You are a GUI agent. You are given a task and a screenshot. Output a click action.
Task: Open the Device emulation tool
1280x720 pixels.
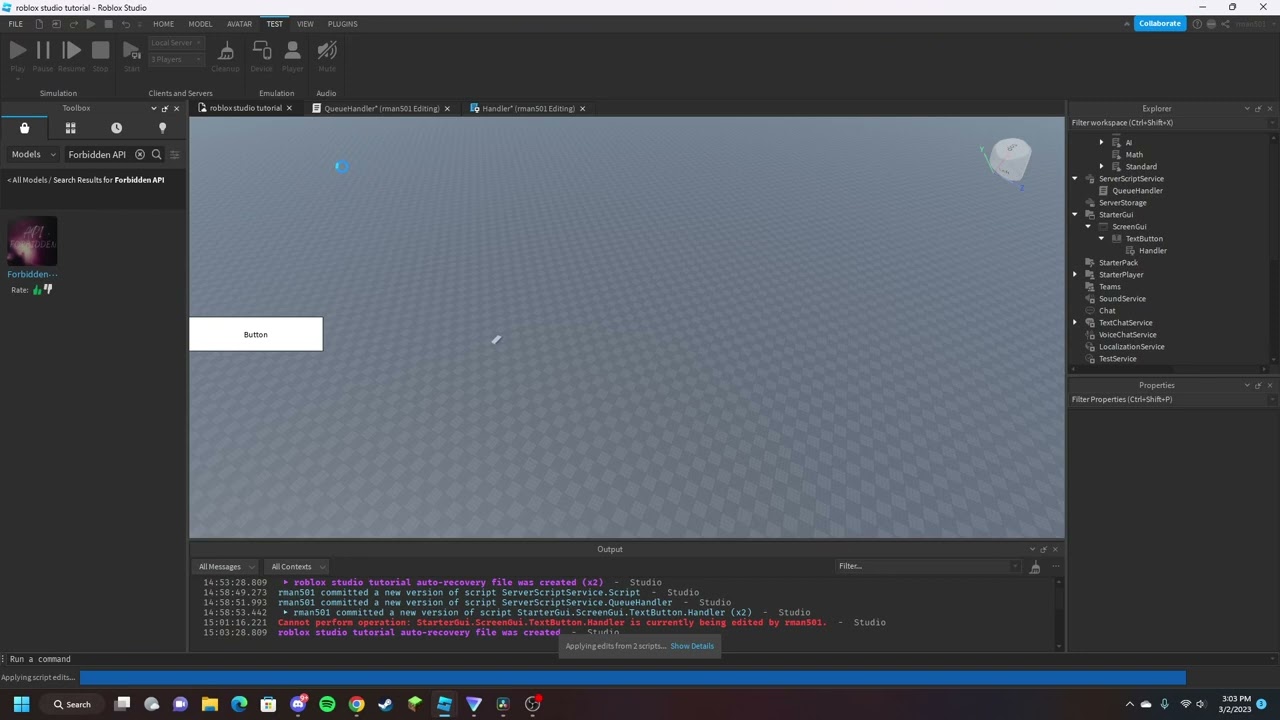pyautogui.click(x=261, y=55)
